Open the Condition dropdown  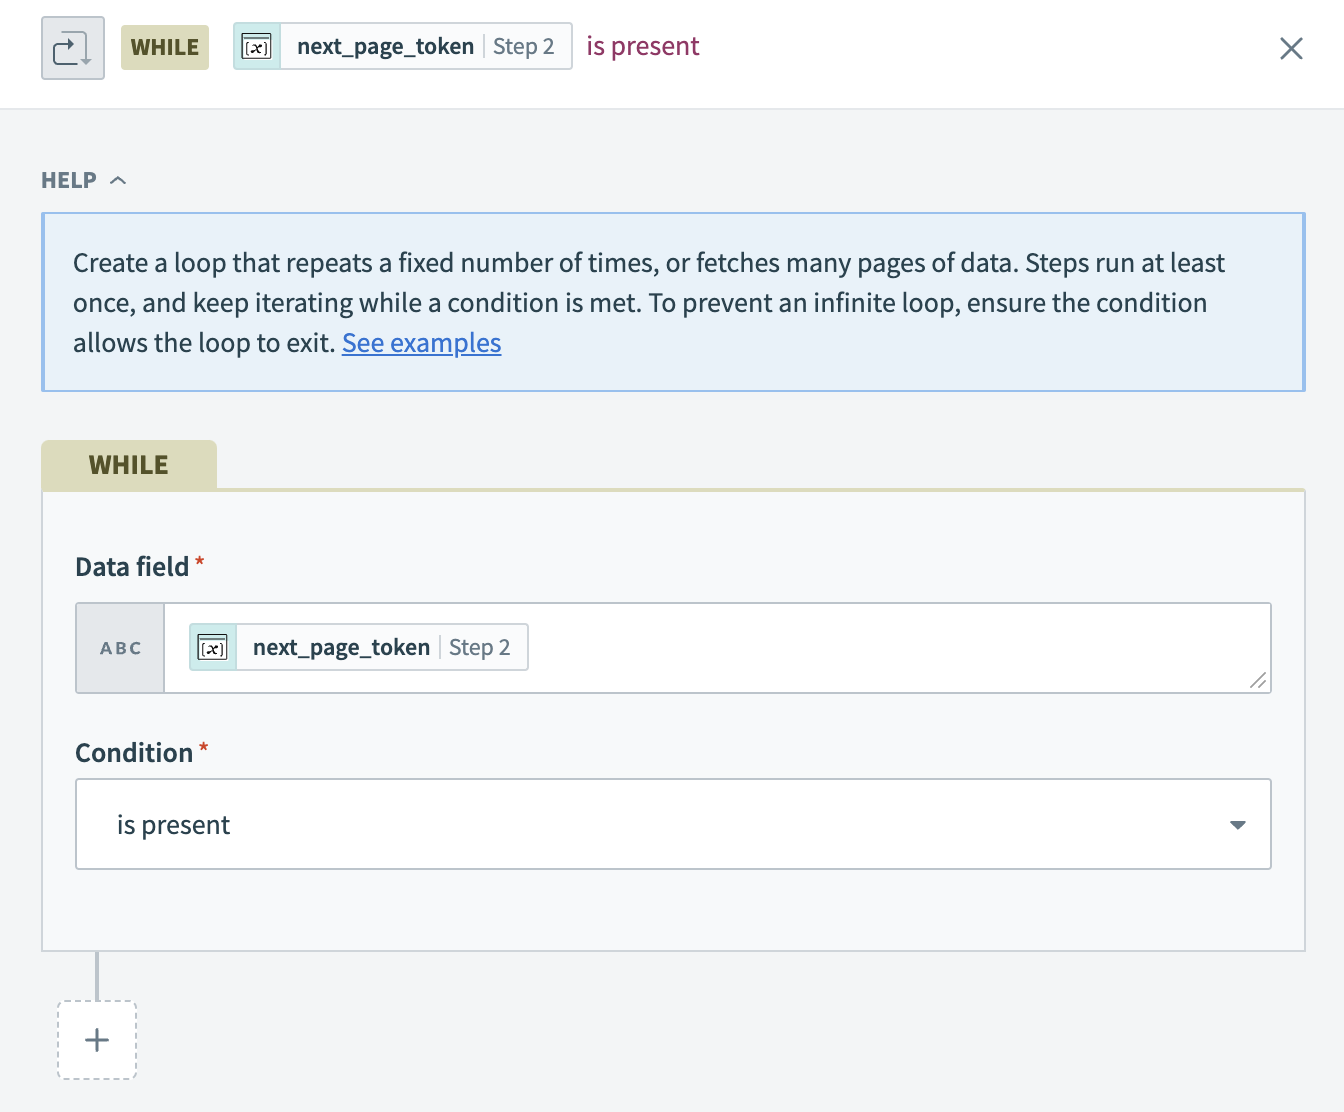click(x=672, y=824)
